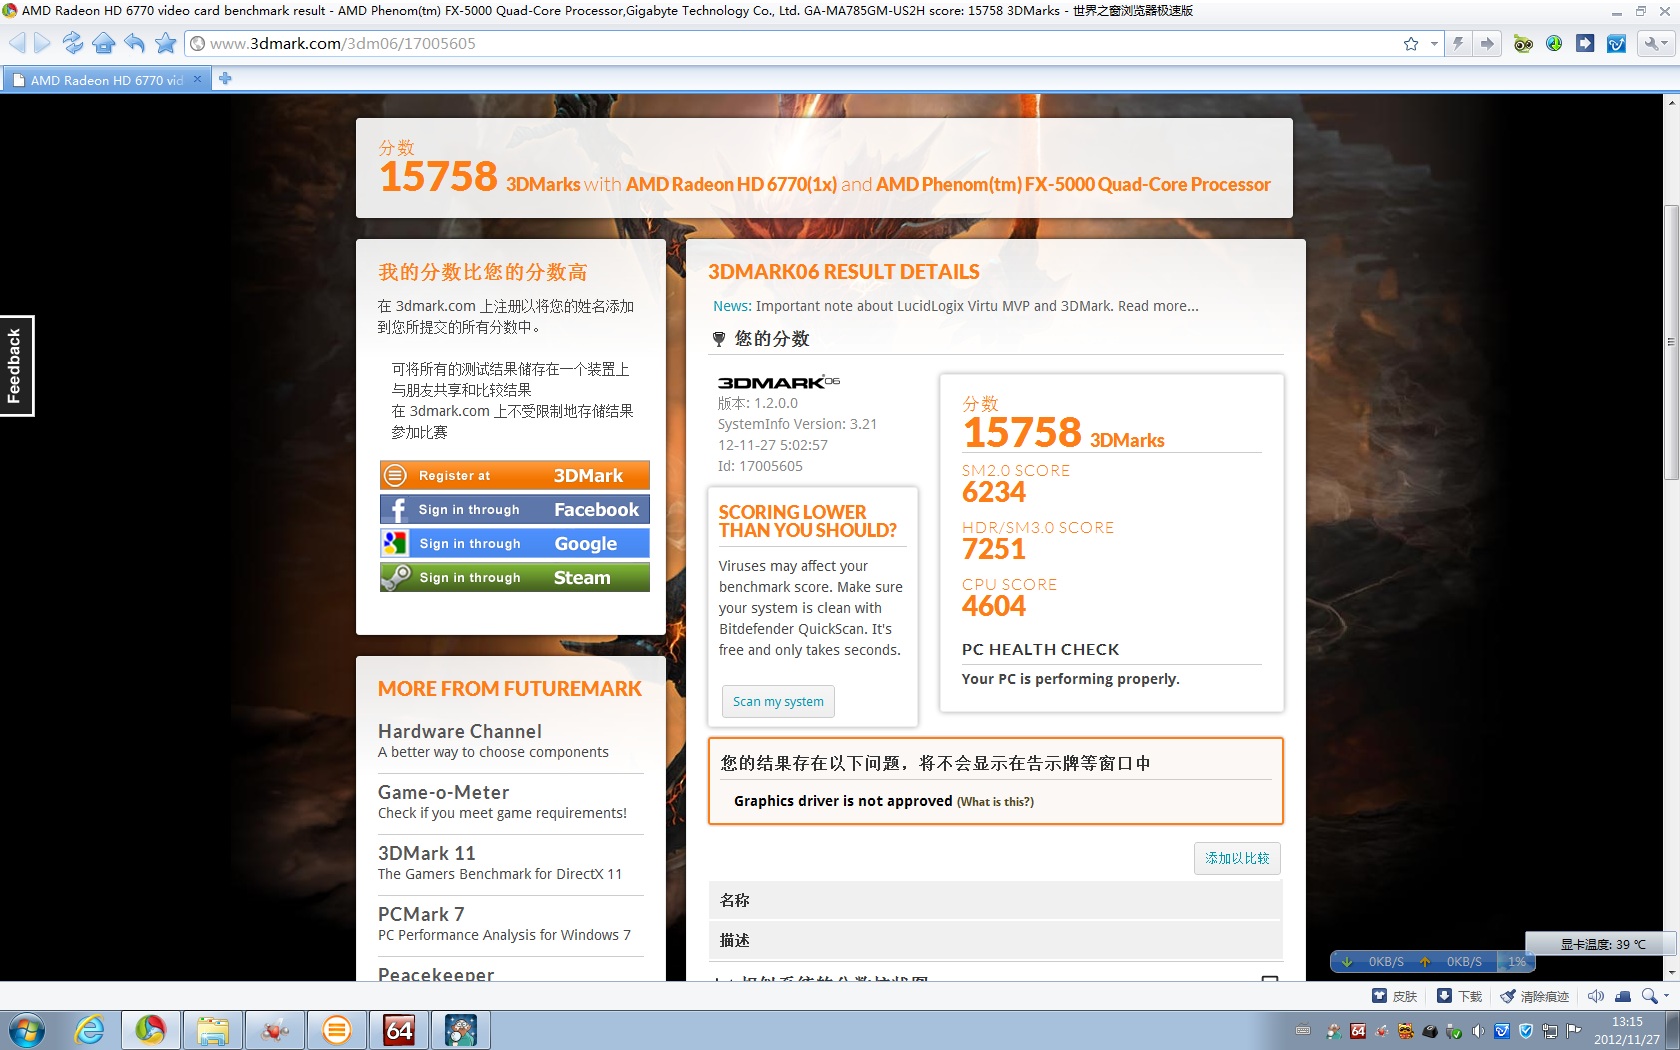The image size is (1680, 1050).
Task: Launch Internet Explorer from taskbar
Action: (89, 1030)
